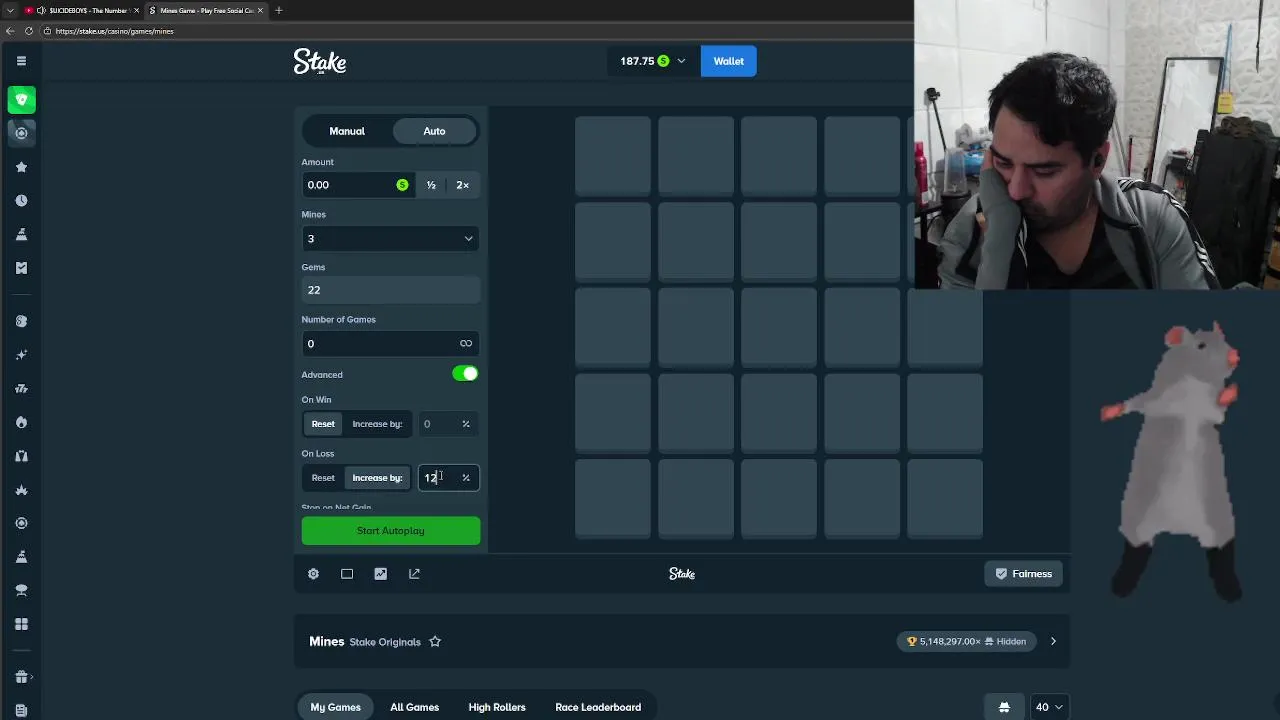Image resolution: width=1280 pixels, height=720 pixels.
Task: Select Increase by under On Win
Action: pyautogui.click(x=377, y=424)
